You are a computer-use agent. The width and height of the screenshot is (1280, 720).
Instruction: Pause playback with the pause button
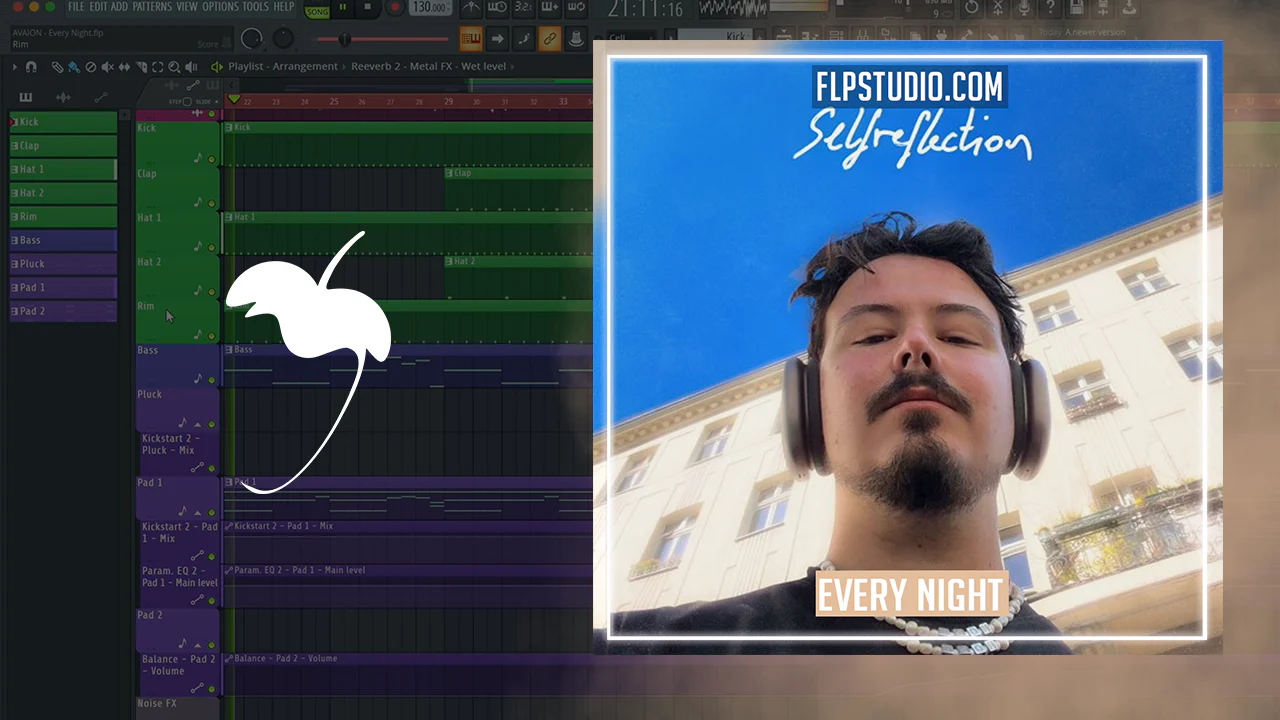click(x=343, y=8)
